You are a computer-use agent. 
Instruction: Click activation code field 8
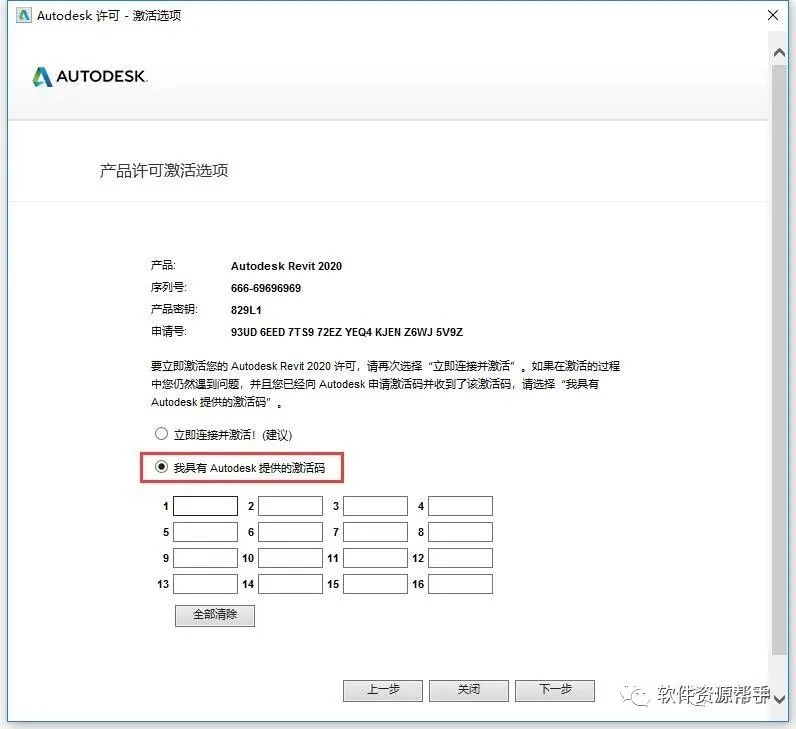pos(460,532)
